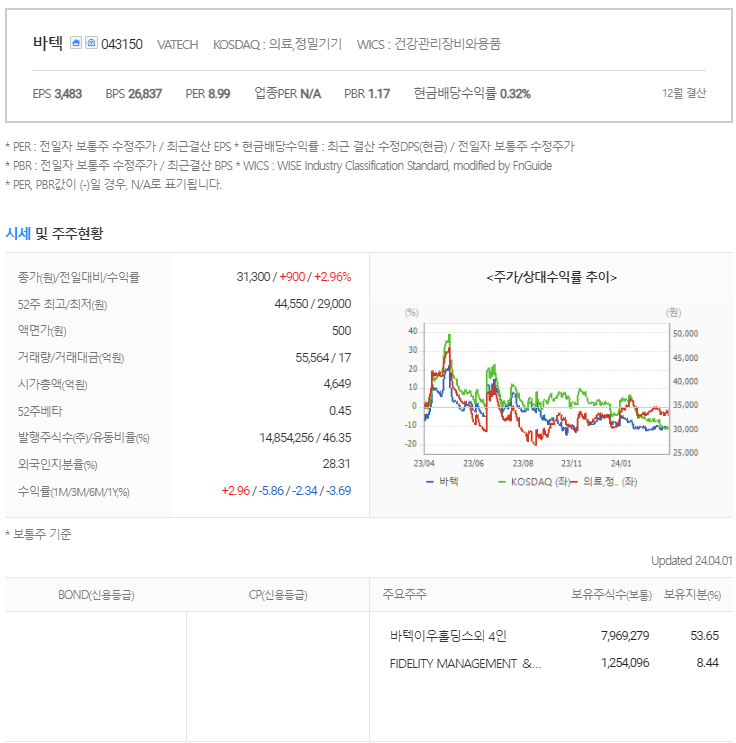736x743 pixels.
Task: Click the 50,000 right axis label
Action: 685,334
